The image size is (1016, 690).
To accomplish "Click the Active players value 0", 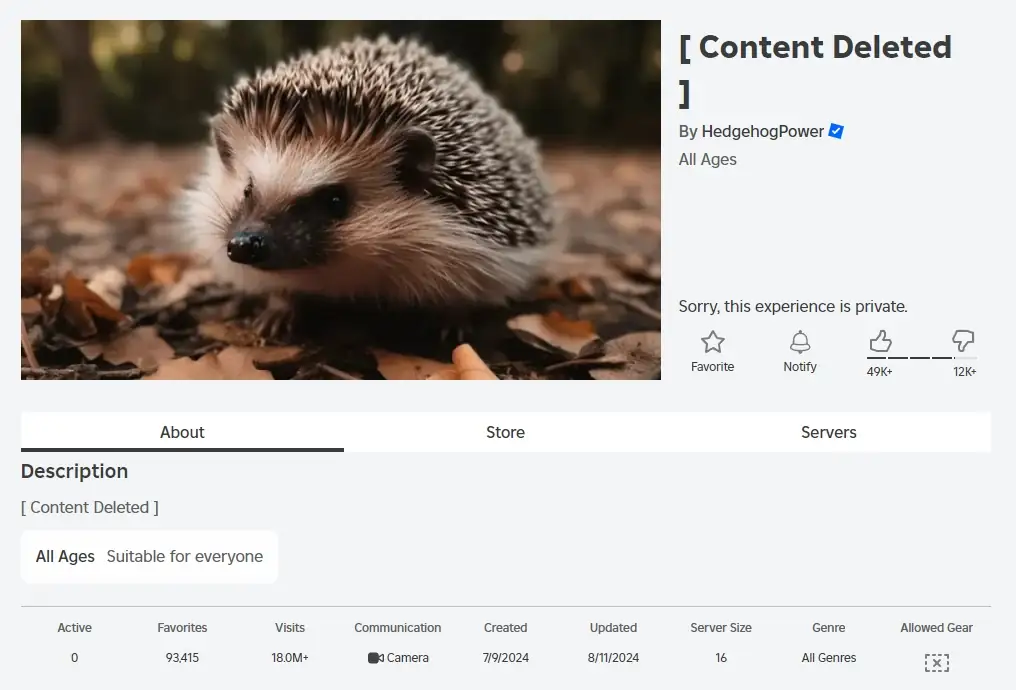I will pos(75,658).
